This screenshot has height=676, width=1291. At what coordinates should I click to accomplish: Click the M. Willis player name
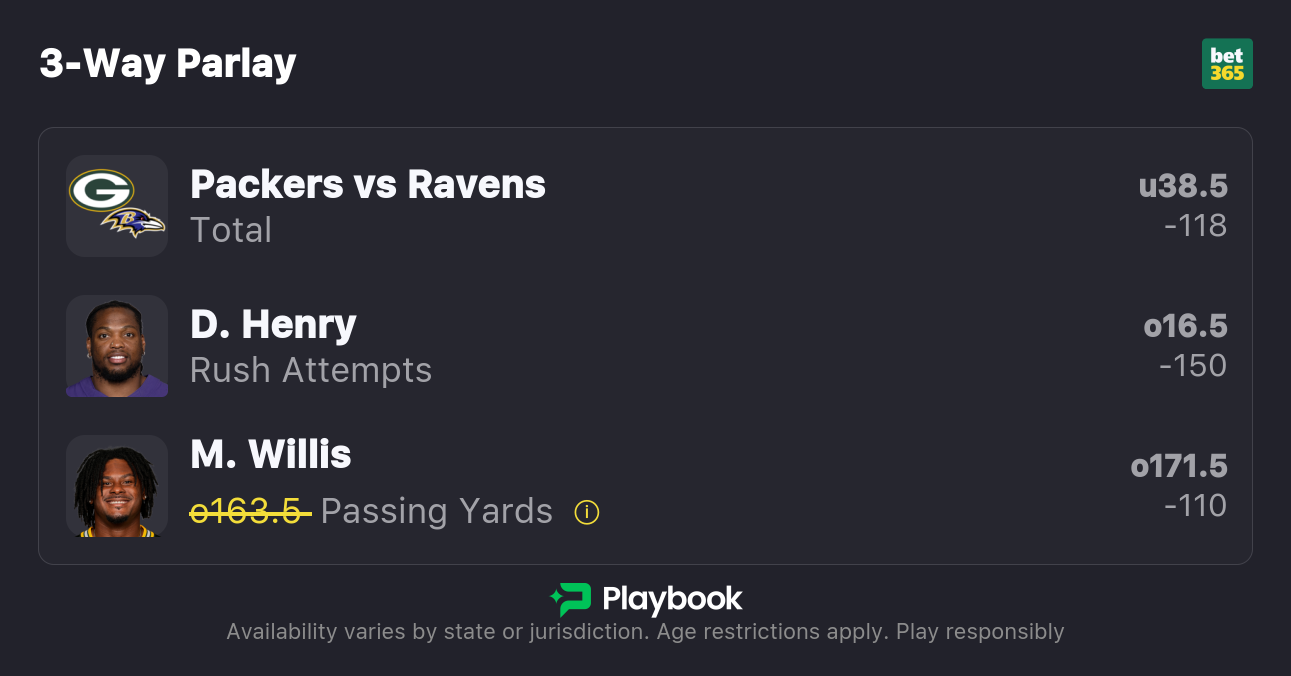click(271, 455)
